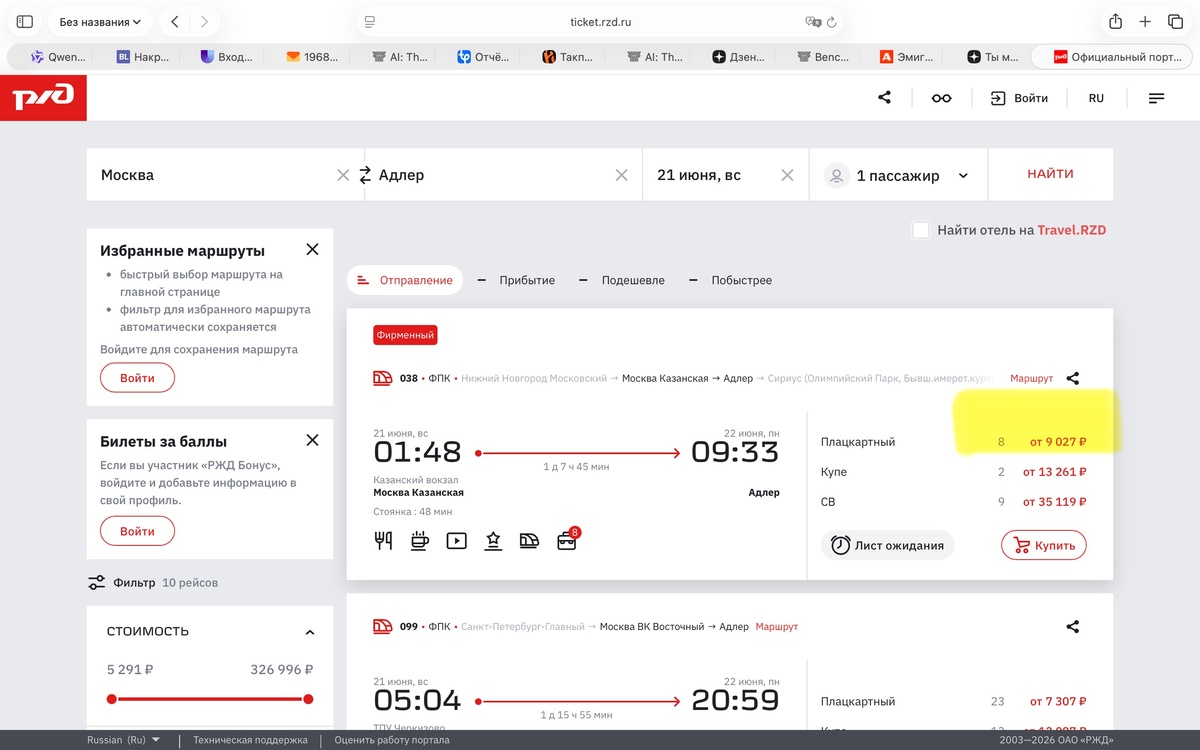This screenshot has height=750, width=1200.
Task: Open the 1 пассажир dropdown
Action: 898,175
